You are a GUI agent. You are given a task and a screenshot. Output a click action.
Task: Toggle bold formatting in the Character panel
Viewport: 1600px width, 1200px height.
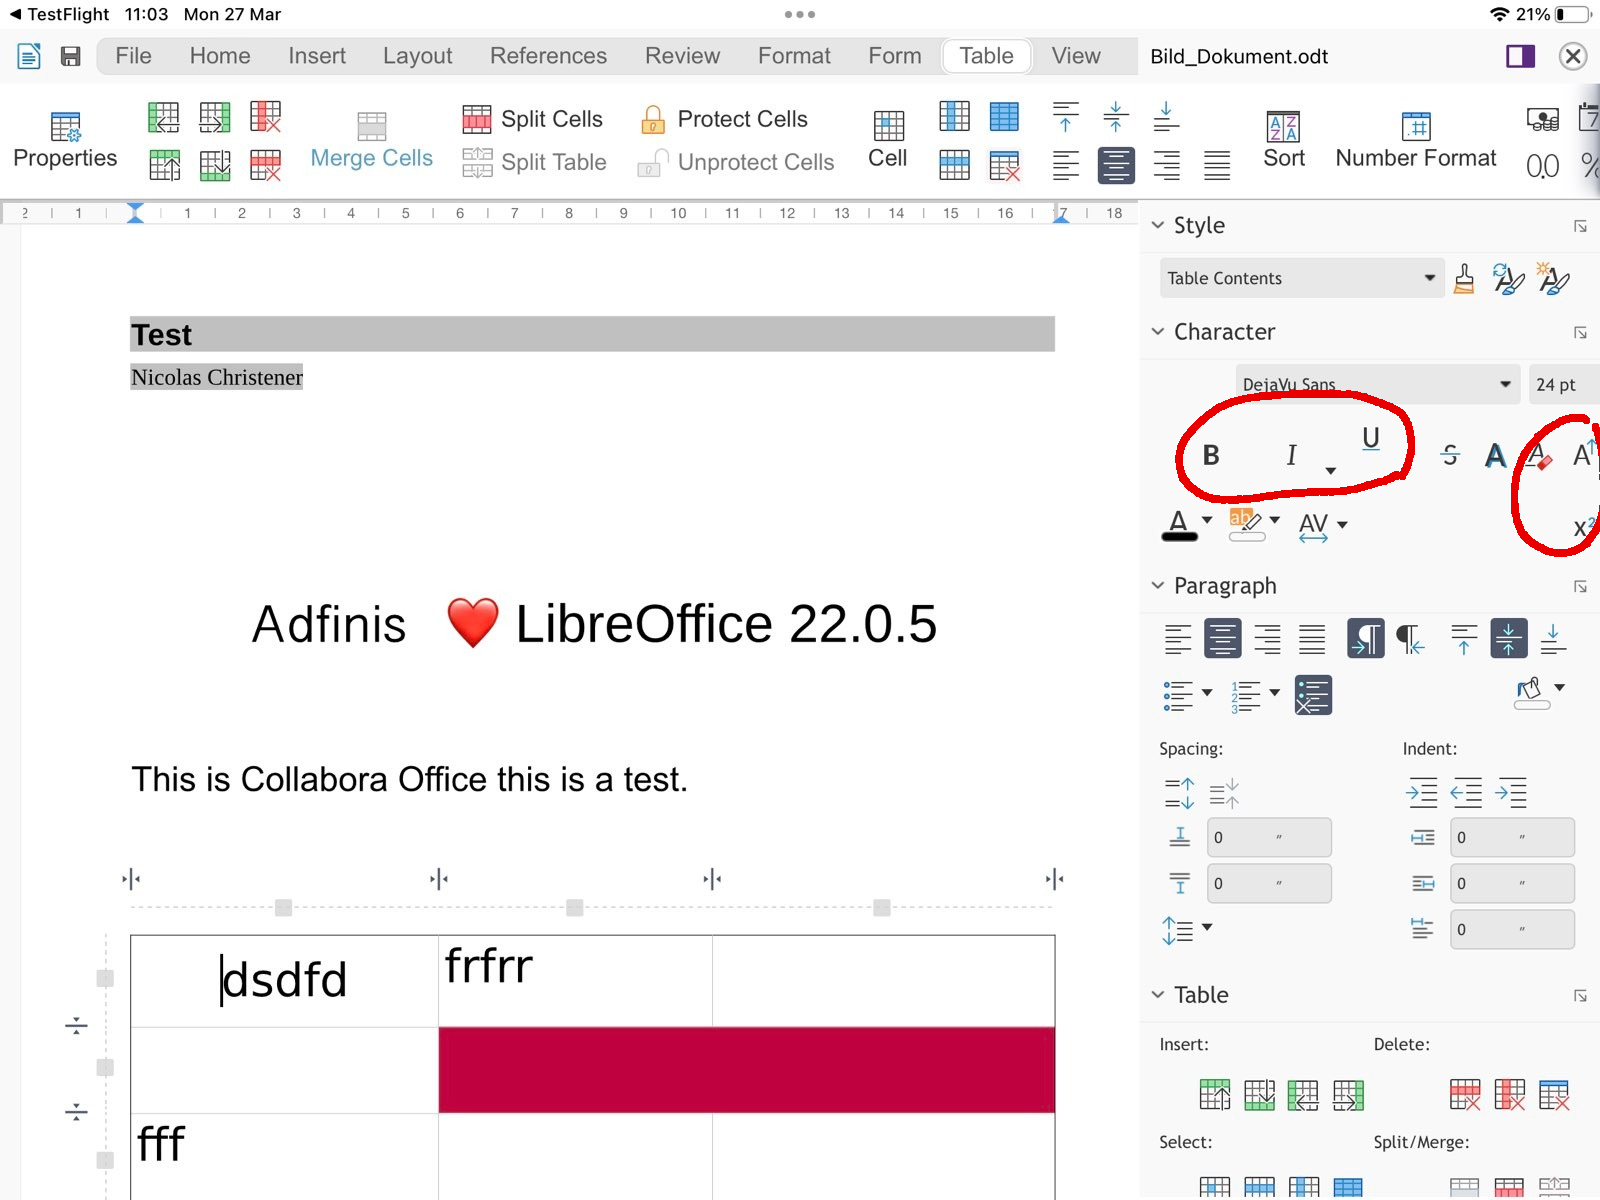pos(1211,455)
